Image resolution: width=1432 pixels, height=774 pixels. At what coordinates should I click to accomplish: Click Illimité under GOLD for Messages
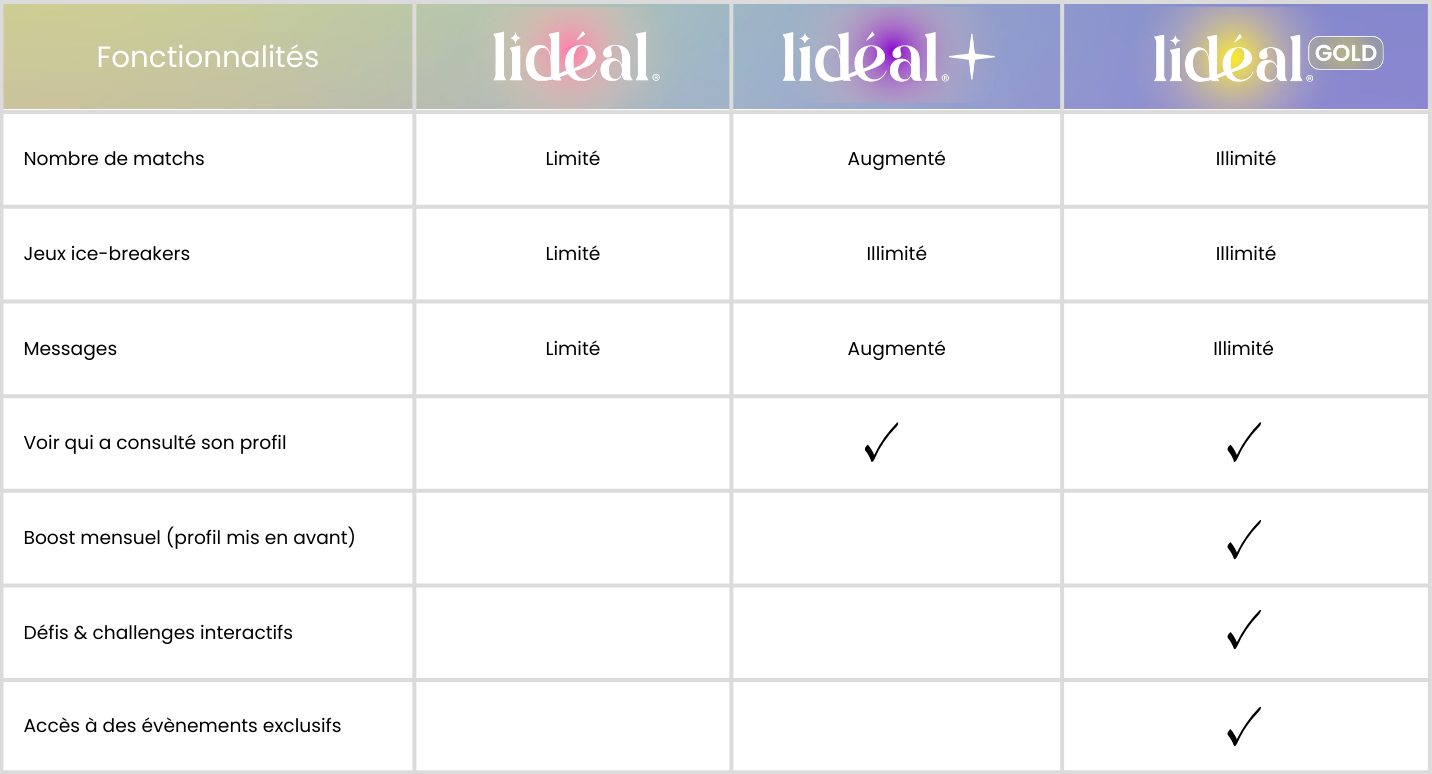1243,348
